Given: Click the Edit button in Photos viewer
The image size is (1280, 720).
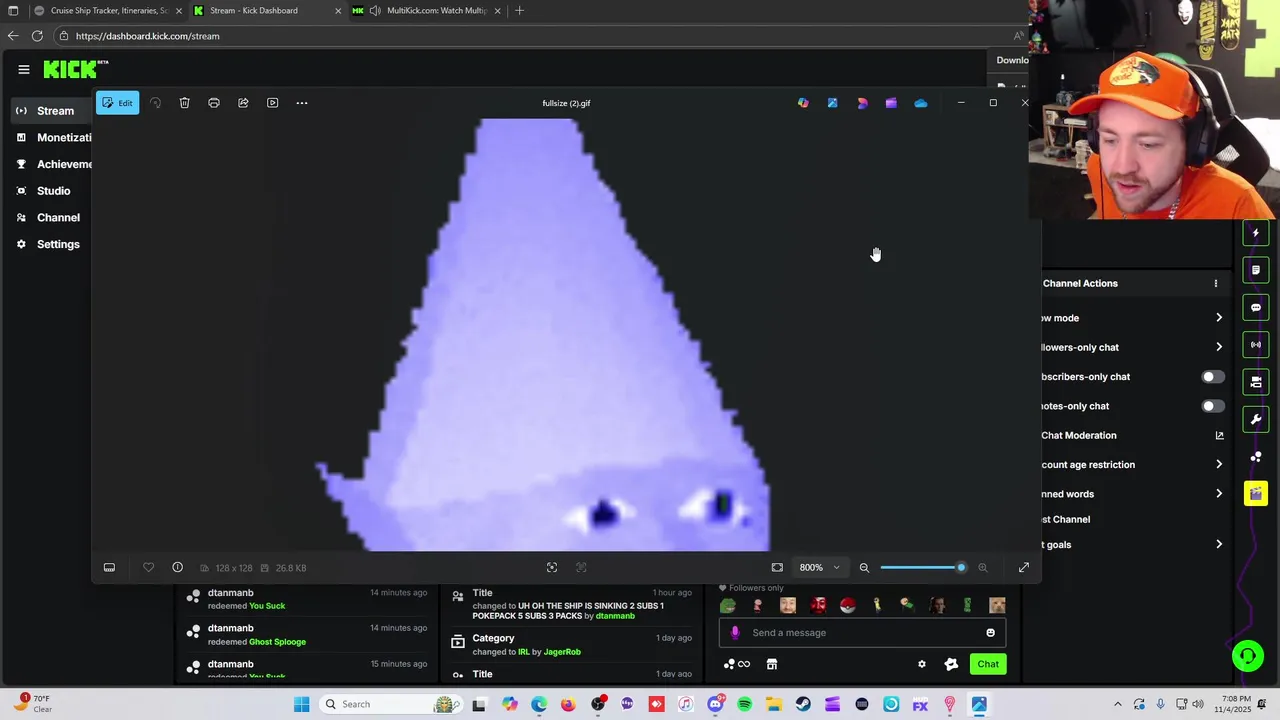Looking at the screenshot, I should click(118, 103).
